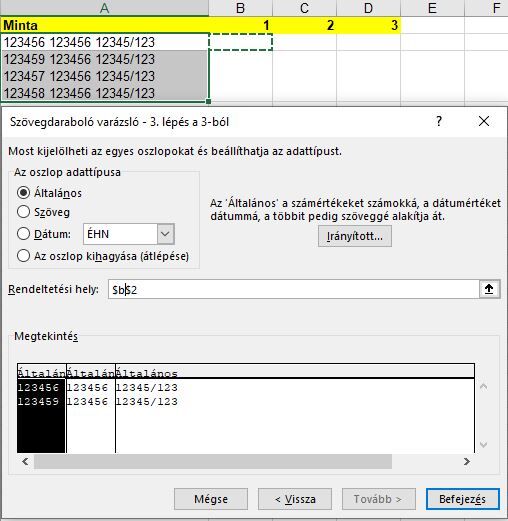Select column A header in the worksheet
The image size is (508, 521).
[x=104, y=8]
